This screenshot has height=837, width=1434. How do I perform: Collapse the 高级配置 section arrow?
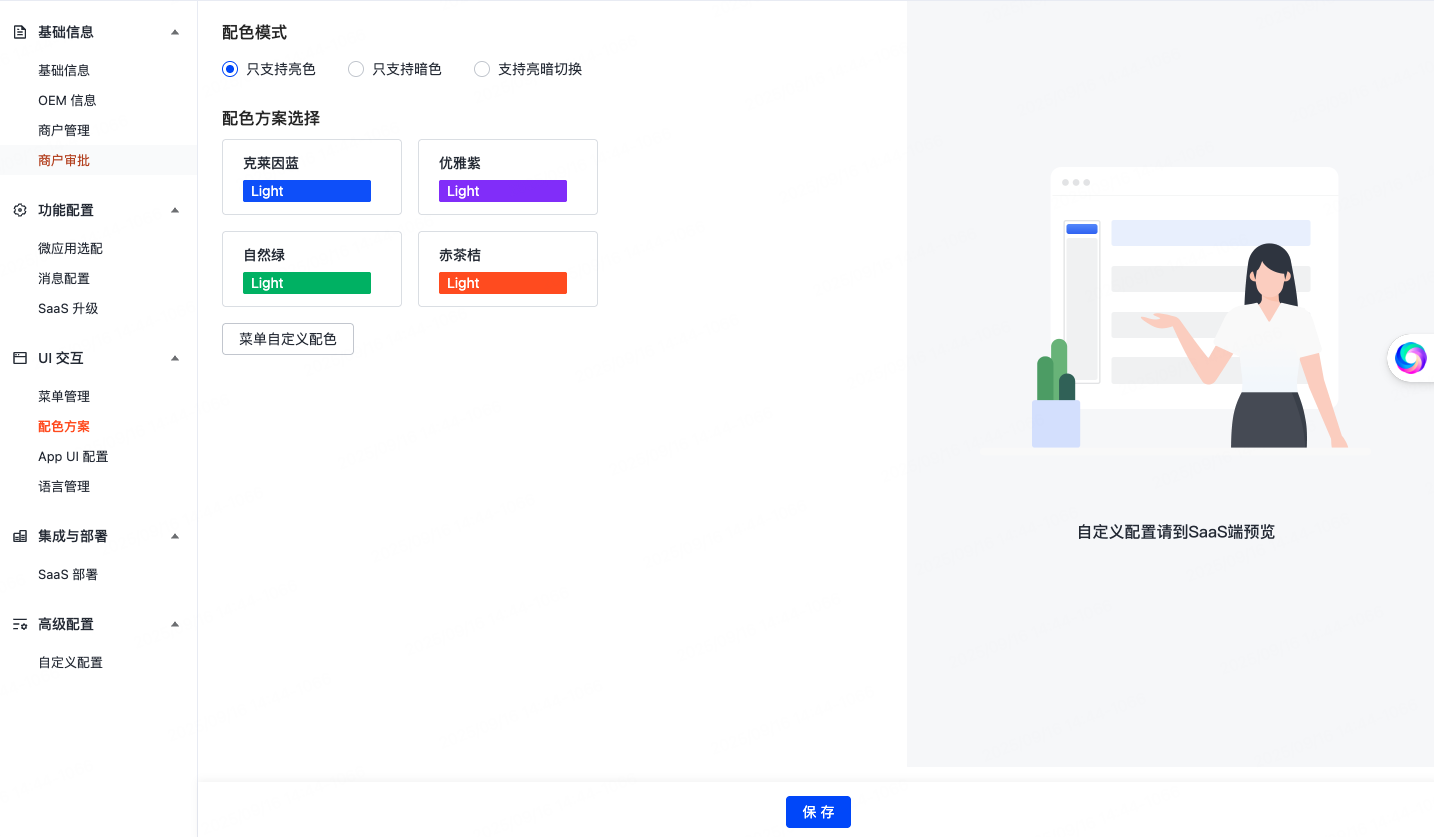175,624
